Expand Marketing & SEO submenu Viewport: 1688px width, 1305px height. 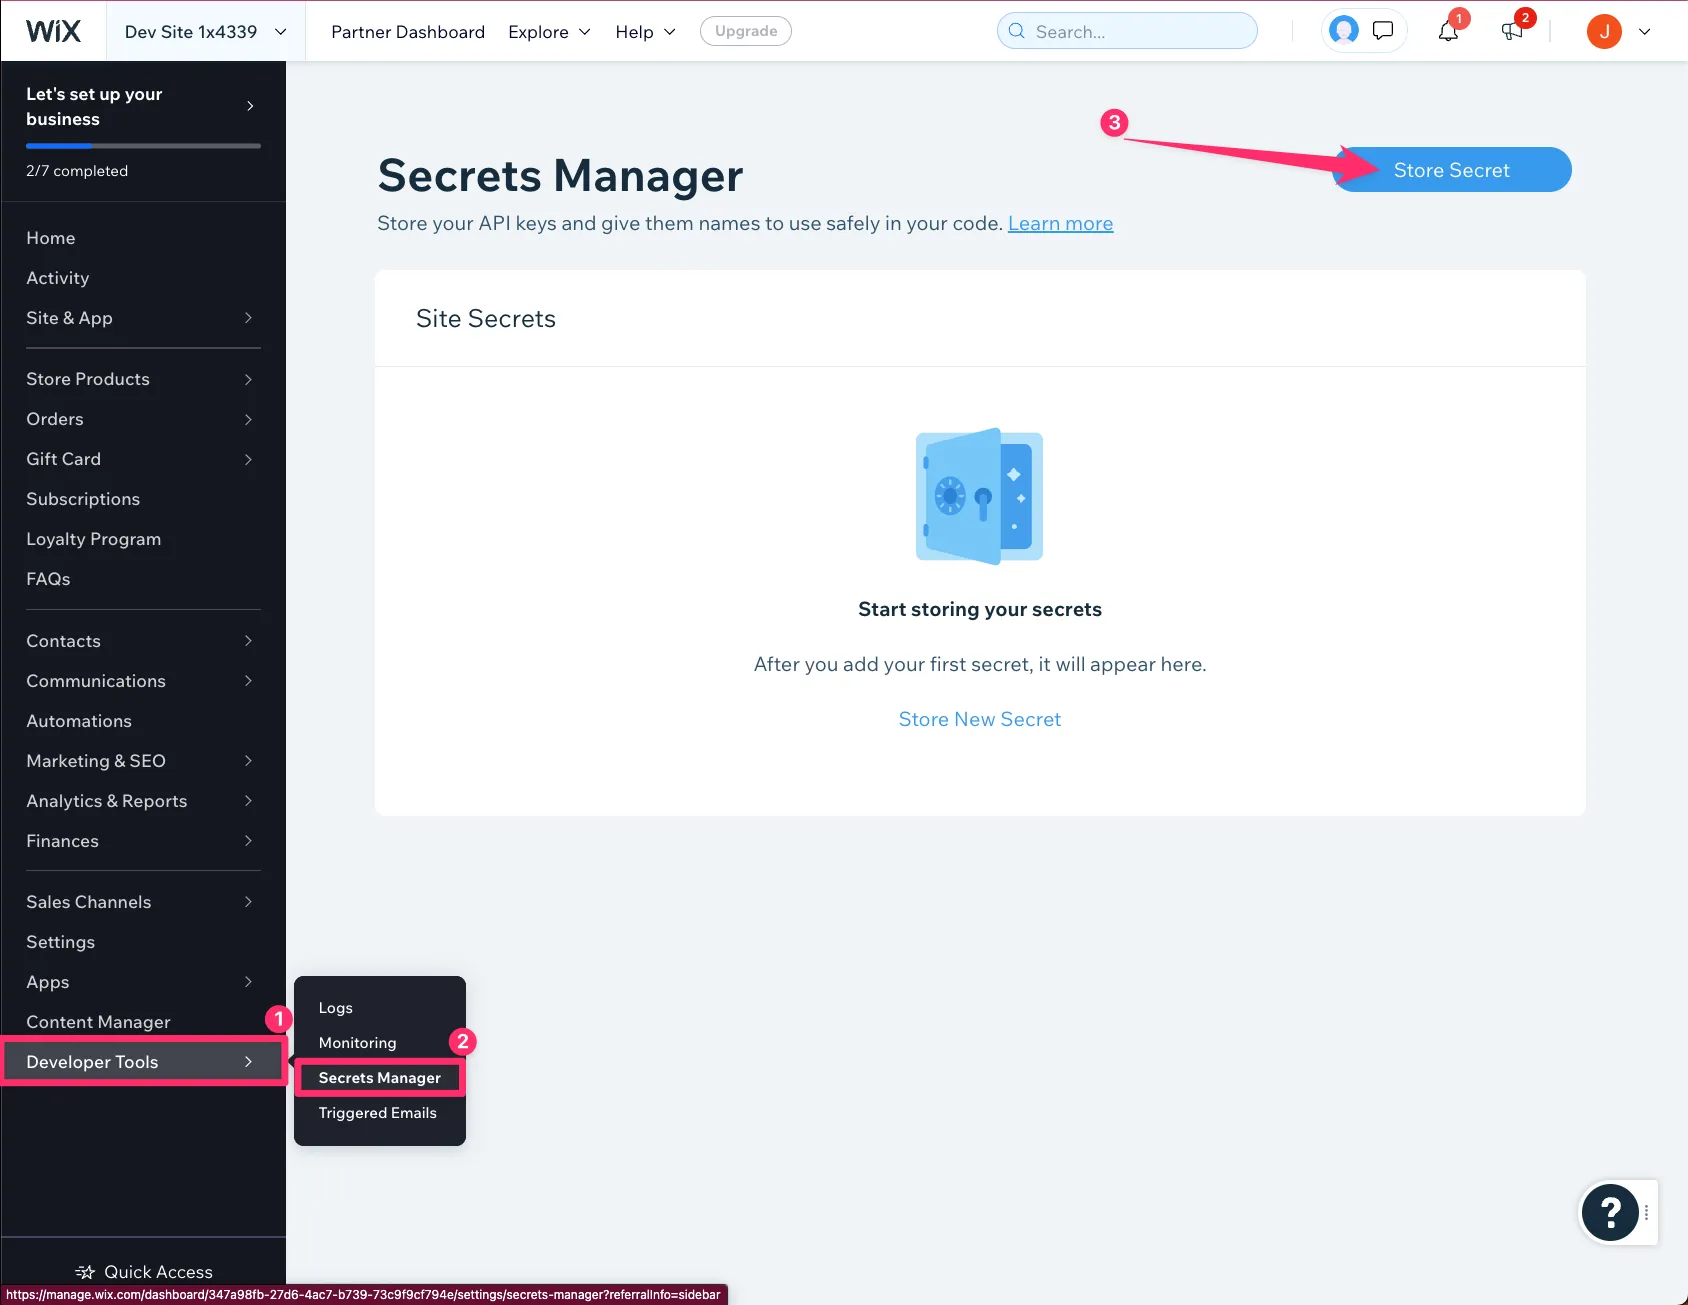tap(143, 761)
